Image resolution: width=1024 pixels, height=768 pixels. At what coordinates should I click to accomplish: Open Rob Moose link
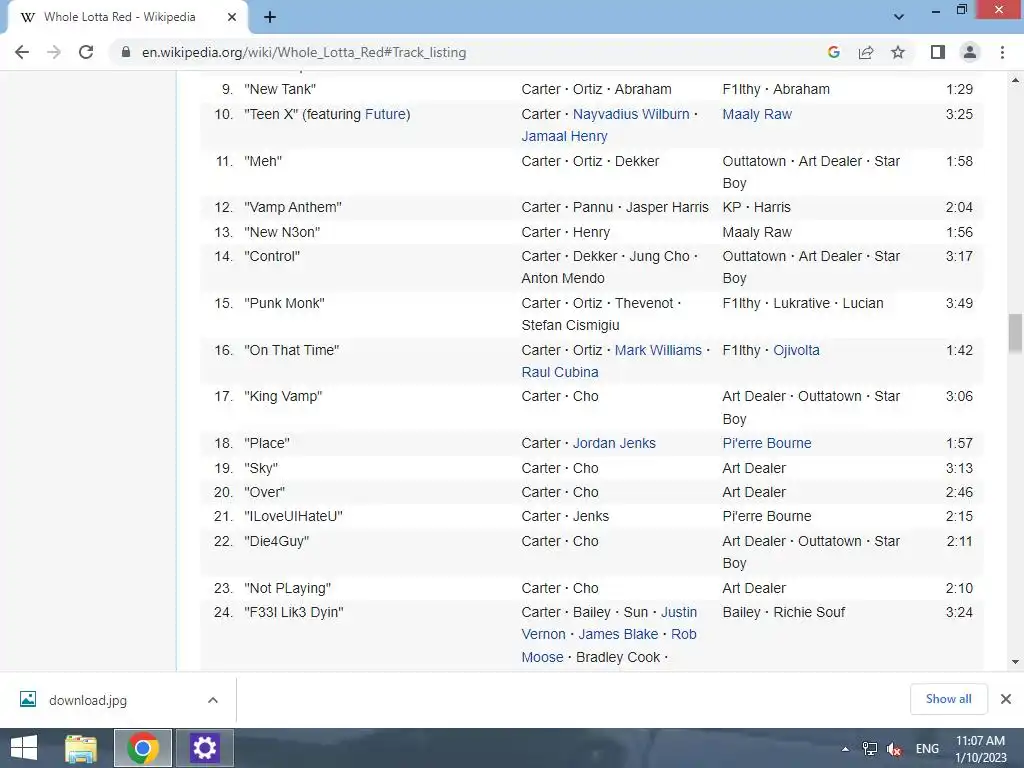click(x=609, y=645)
